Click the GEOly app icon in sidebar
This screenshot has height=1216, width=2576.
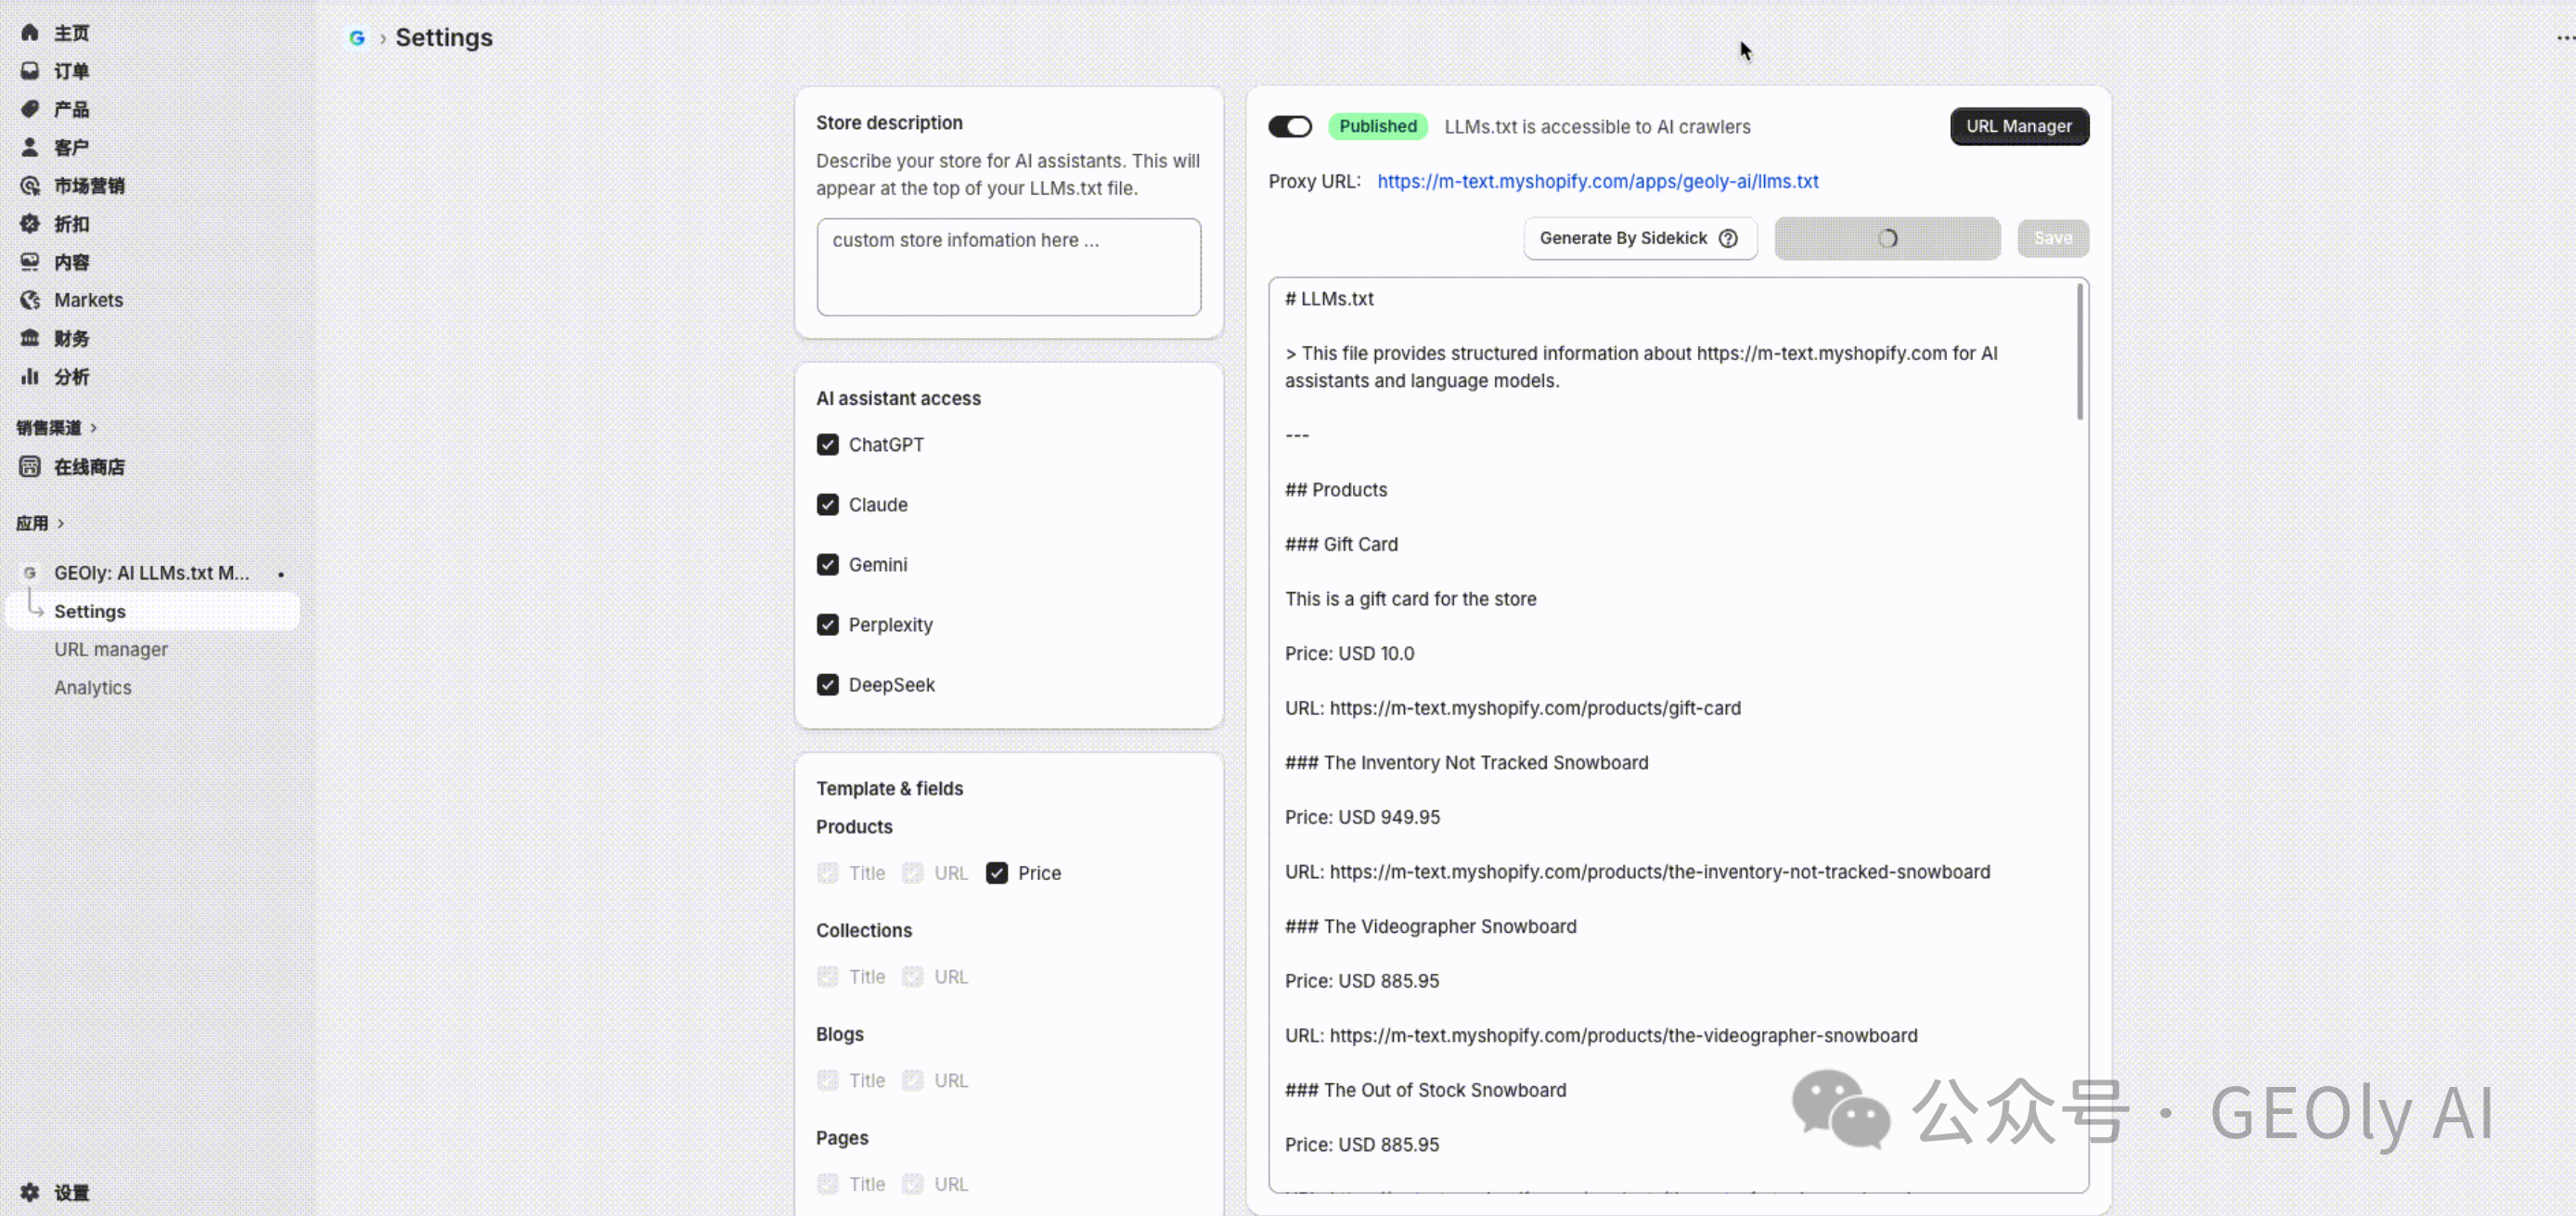coord(30,573)
